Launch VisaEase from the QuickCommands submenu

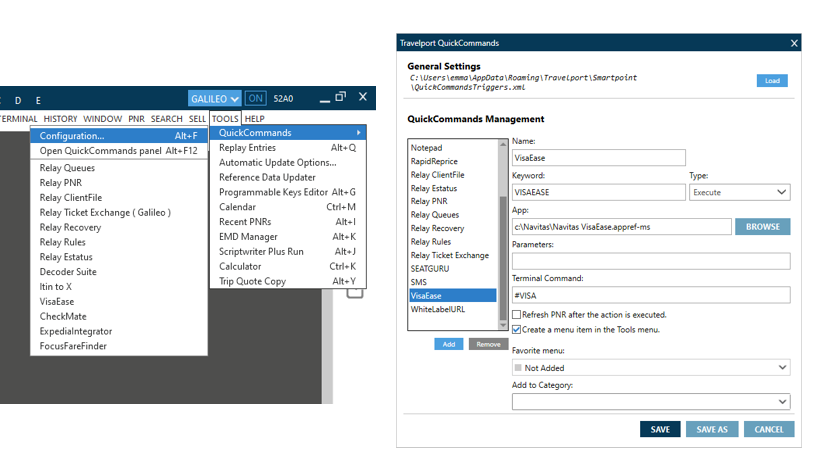[56, 301]
